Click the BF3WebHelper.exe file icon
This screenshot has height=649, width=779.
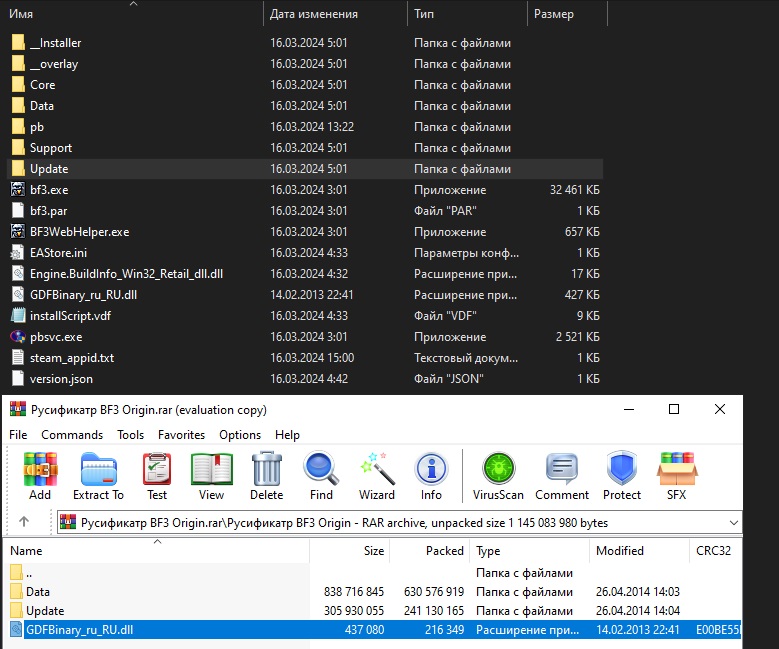pos(18,232)
